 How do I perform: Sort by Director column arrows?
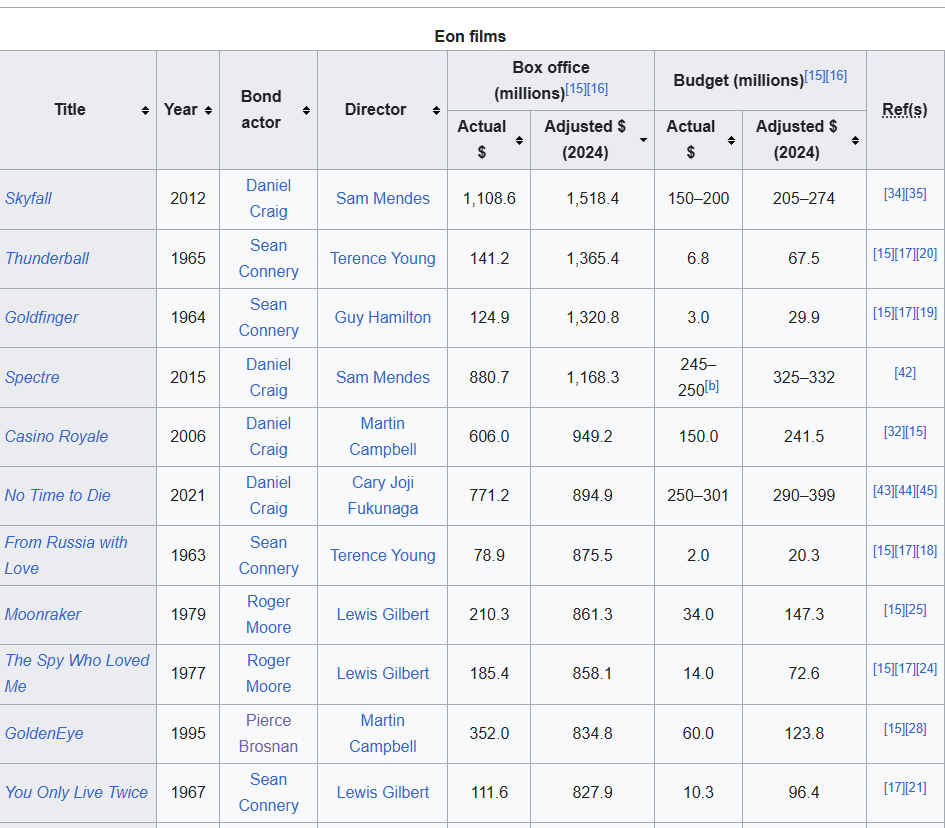click(x=436, y=110)
